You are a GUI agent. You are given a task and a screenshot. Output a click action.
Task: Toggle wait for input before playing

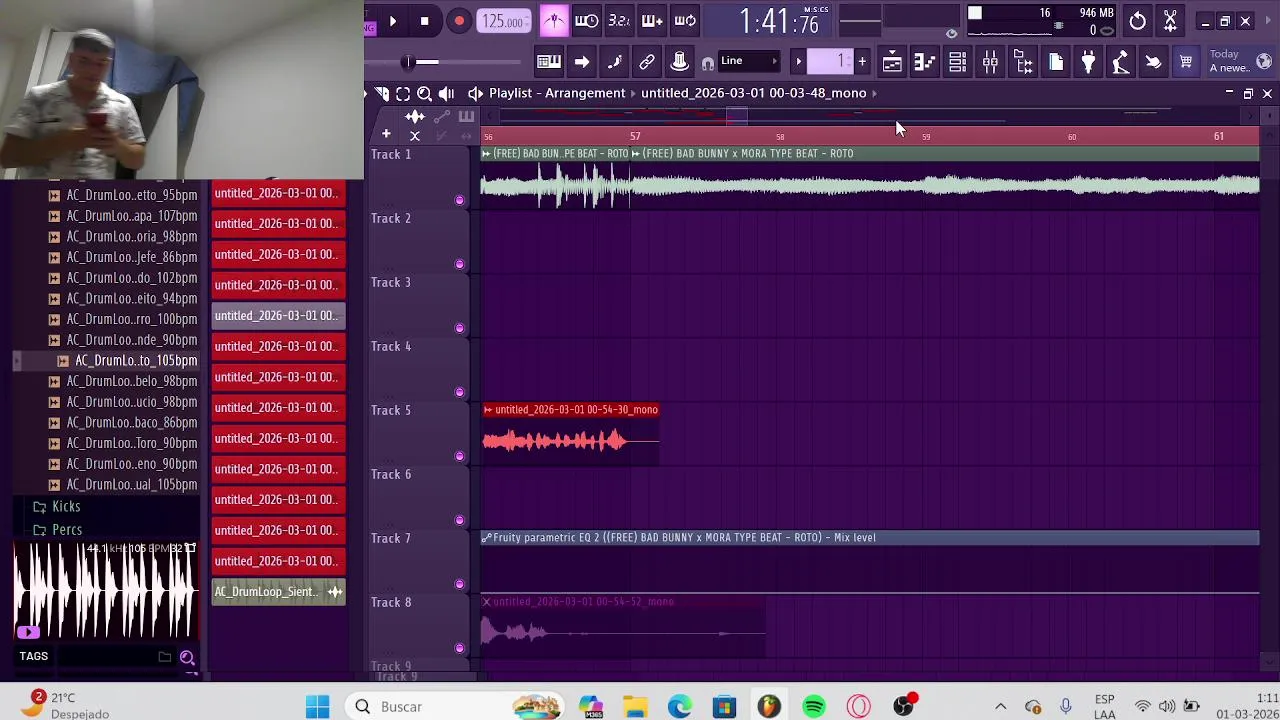pyautogui.click(x=587, y=21)
